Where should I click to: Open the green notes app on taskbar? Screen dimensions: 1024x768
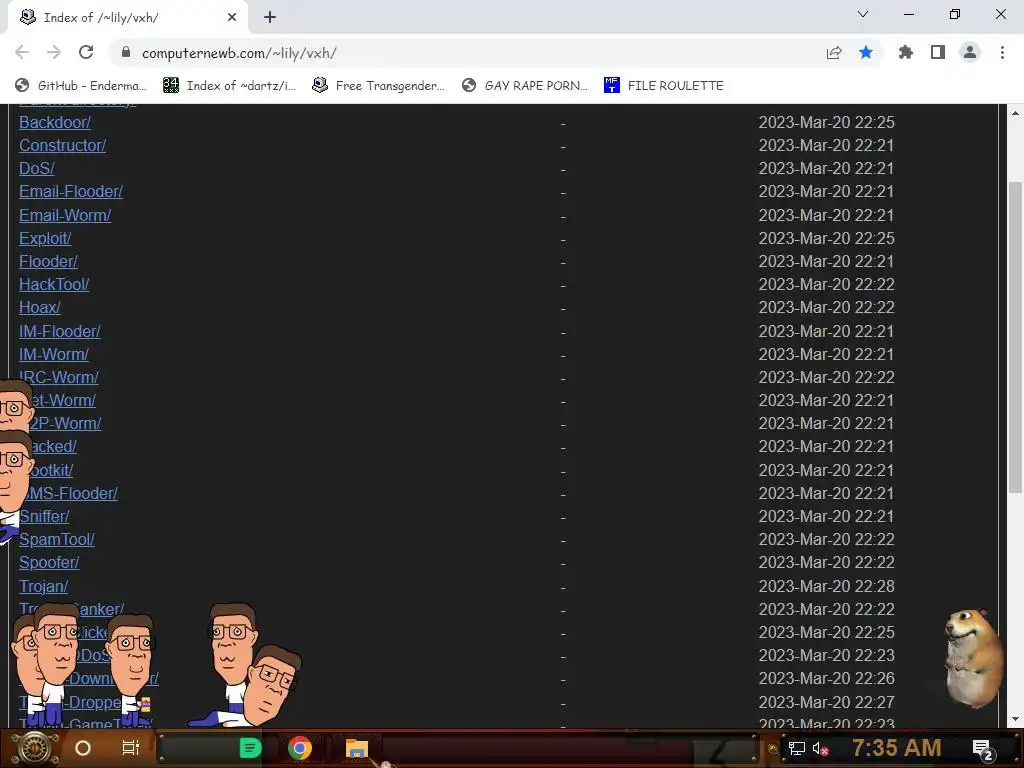(x=251, y=748)
